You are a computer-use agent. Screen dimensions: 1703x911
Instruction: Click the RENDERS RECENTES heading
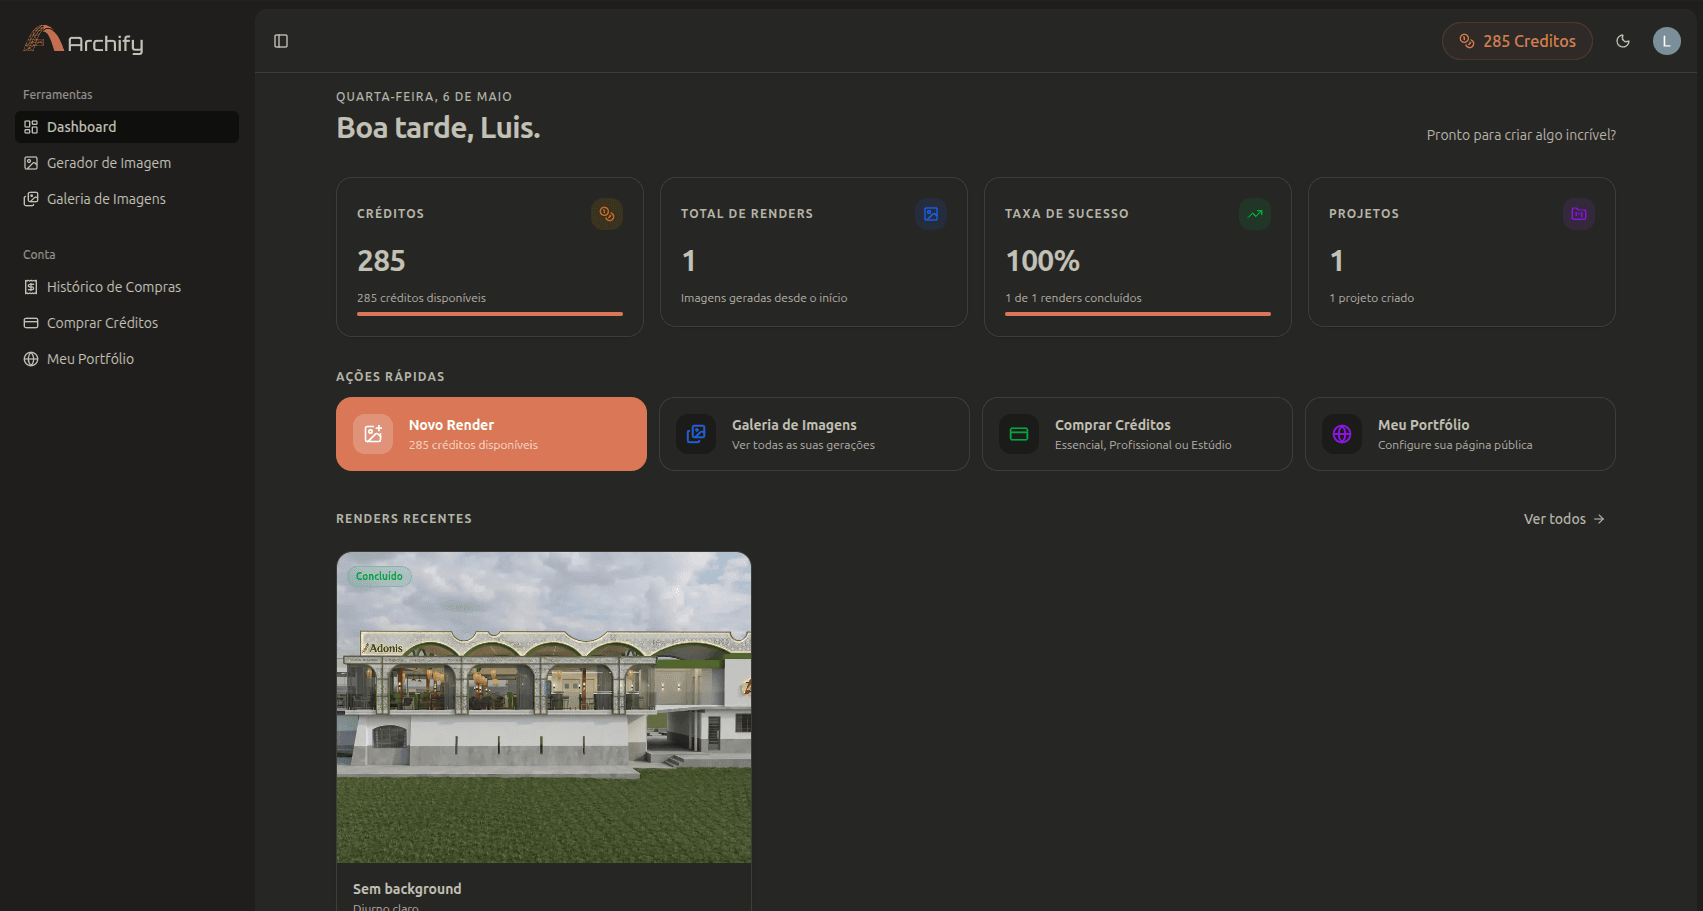point(404,519)
